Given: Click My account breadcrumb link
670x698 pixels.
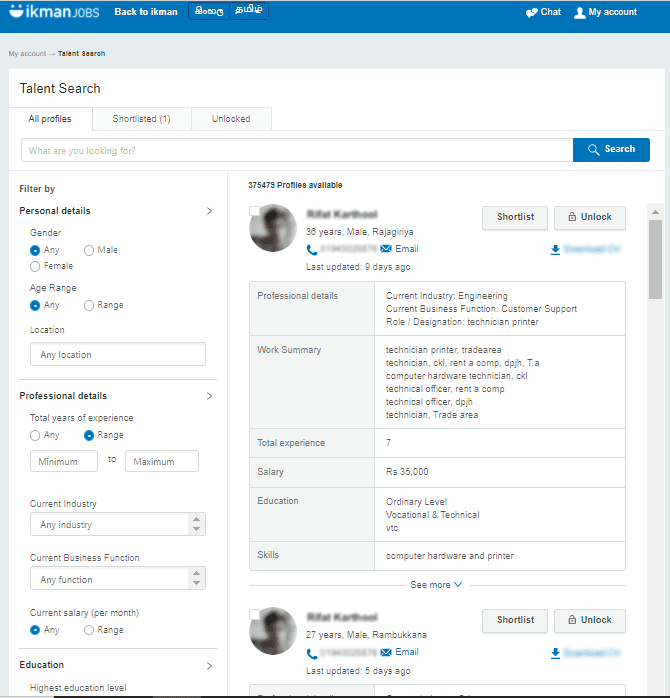Looking at the screenshot, I should click(27, 53).
